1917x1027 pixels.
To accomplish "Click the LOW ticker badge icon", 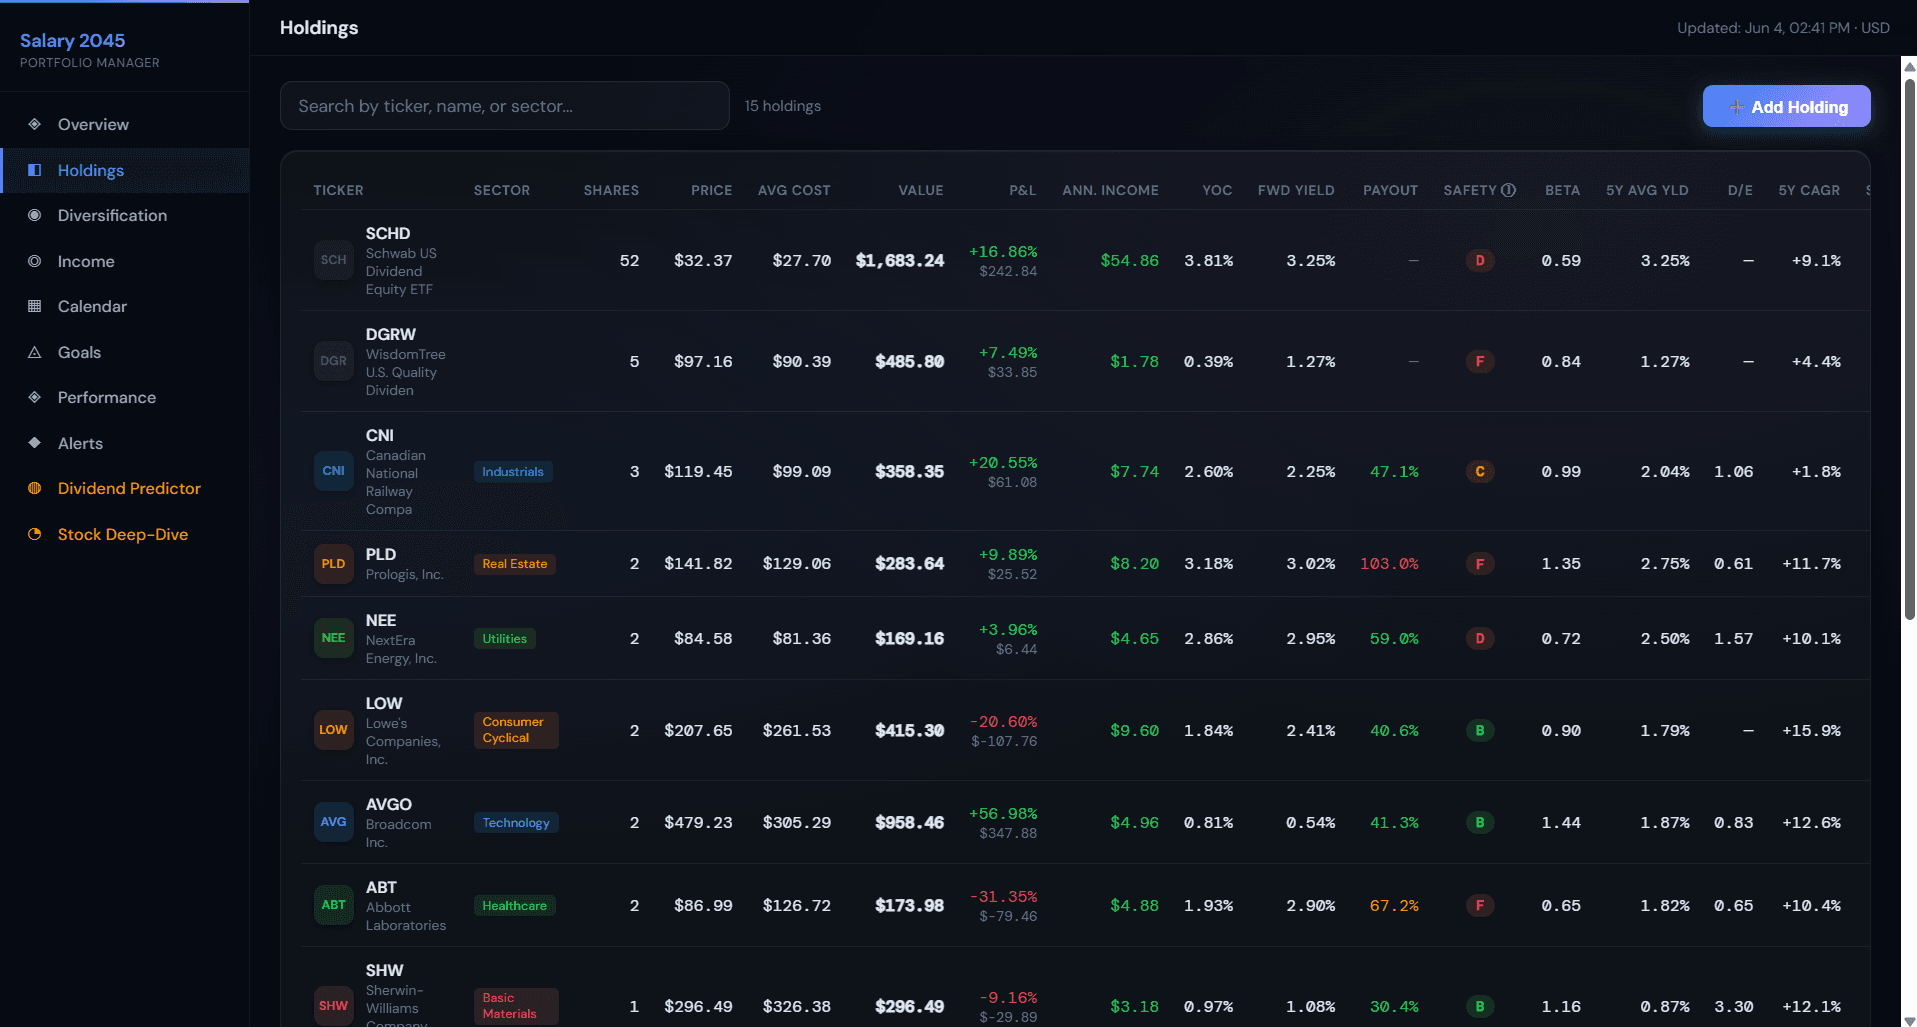I will tap(334, 730).
